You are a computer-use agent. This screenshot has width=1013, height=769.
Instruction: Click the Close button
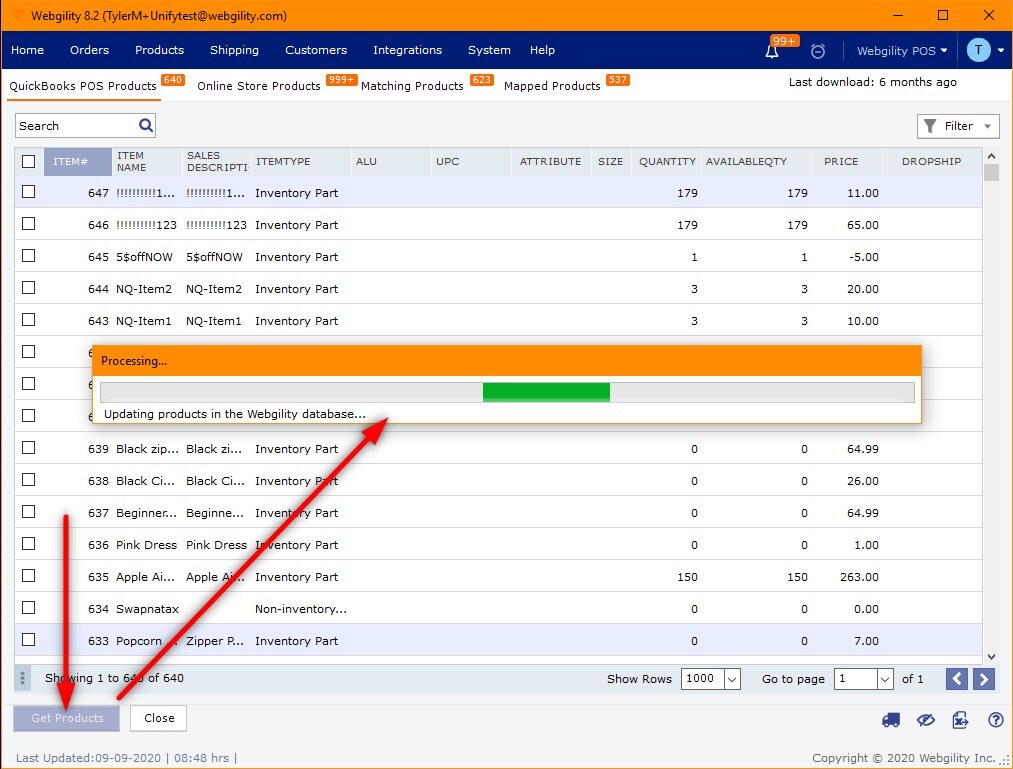(159, 718)
